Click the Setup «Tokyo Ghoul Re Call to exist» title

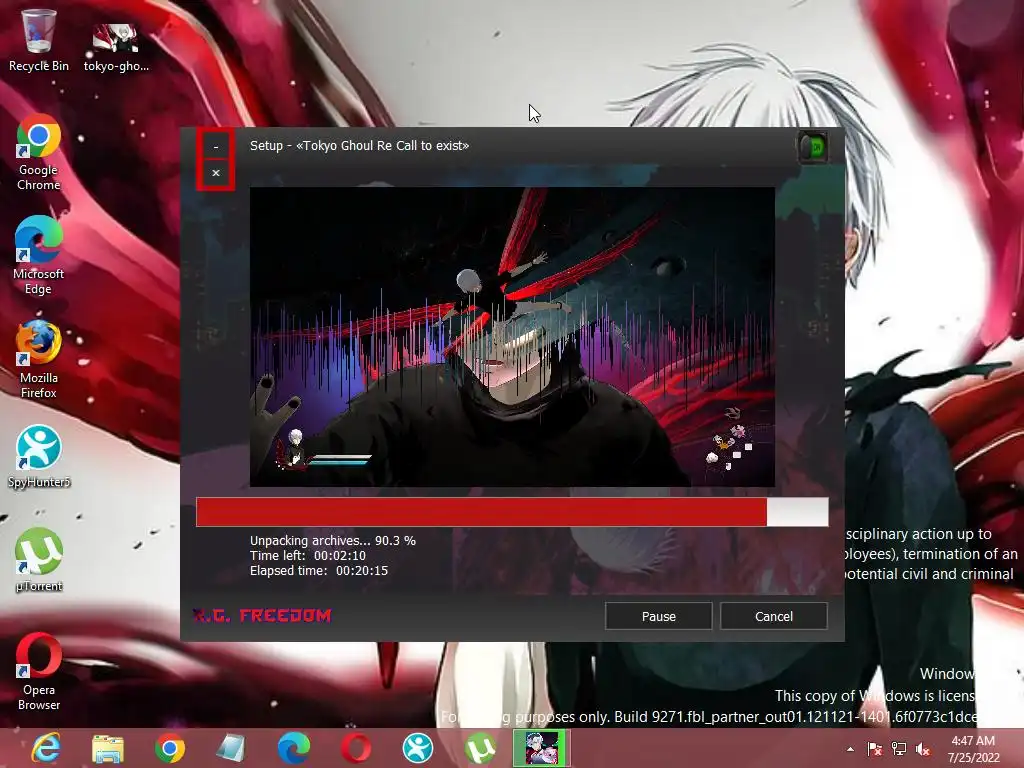click(359, 146)
